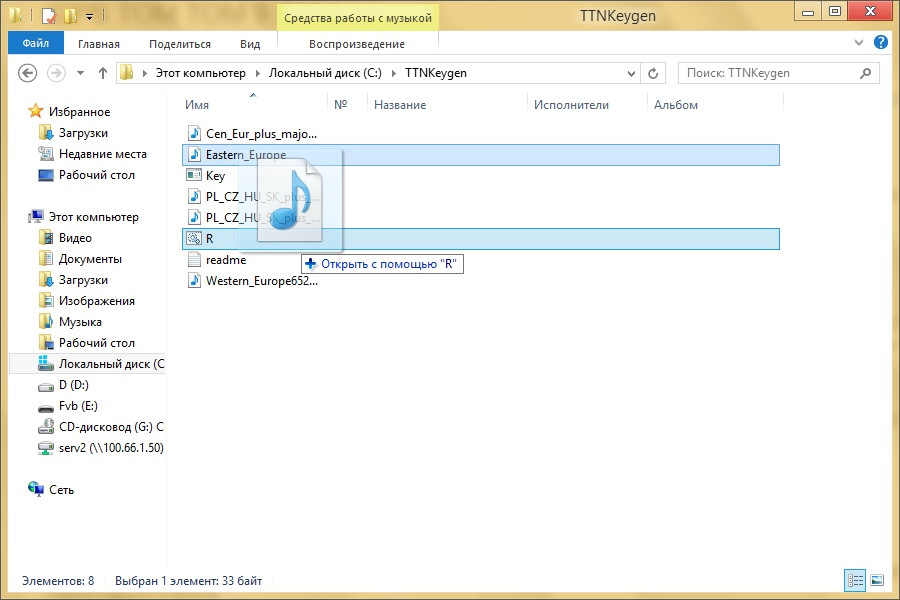
Task: Select Western_Europe652... music file
Action: (x=262, y=281)
